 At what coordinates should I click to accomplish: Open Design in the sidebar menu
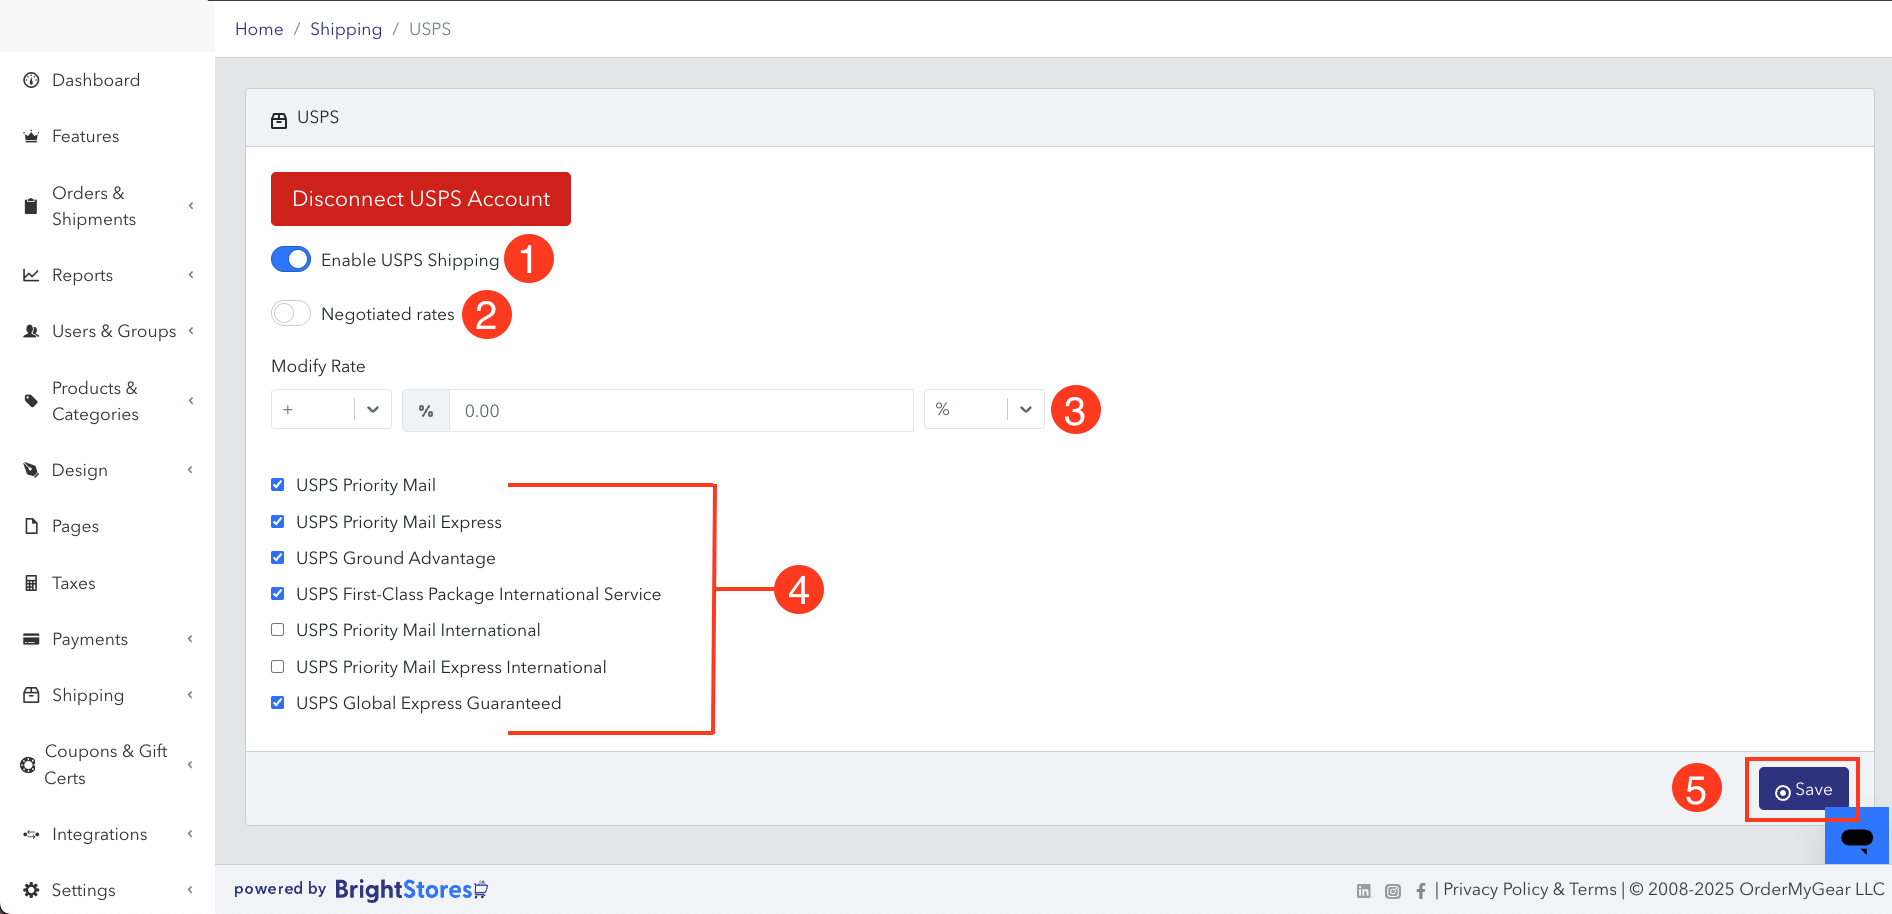[x=80, y=470]
